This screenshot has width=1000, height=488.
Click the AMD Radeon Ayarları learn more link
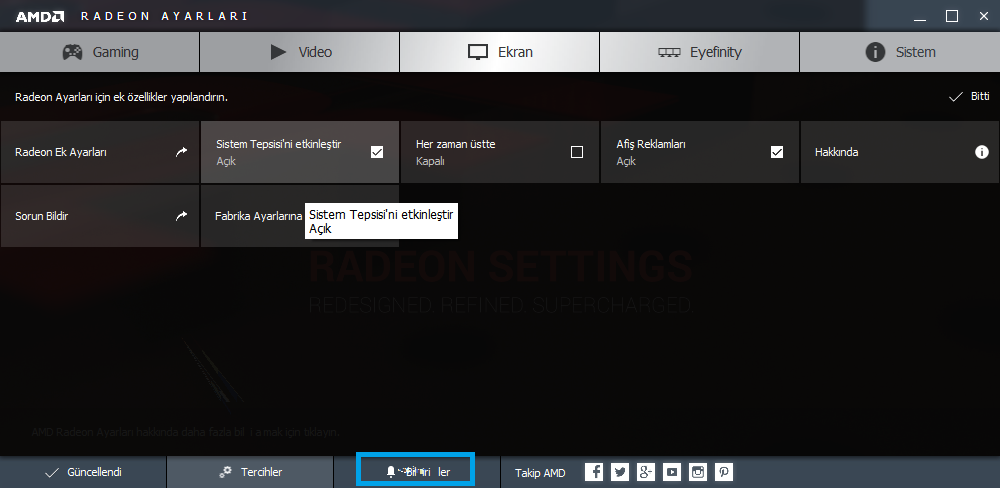coord(185,432)
